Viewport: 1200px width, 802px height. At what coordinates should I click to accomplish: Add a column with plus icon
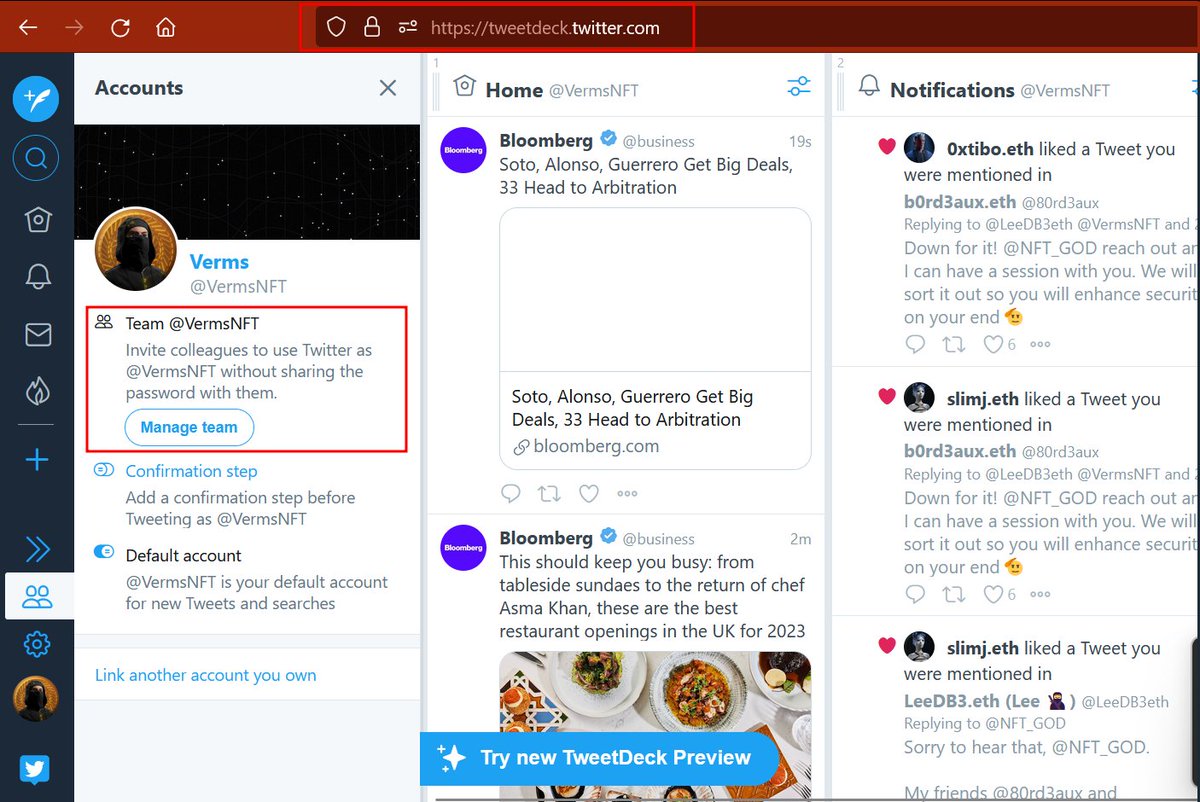37,460
